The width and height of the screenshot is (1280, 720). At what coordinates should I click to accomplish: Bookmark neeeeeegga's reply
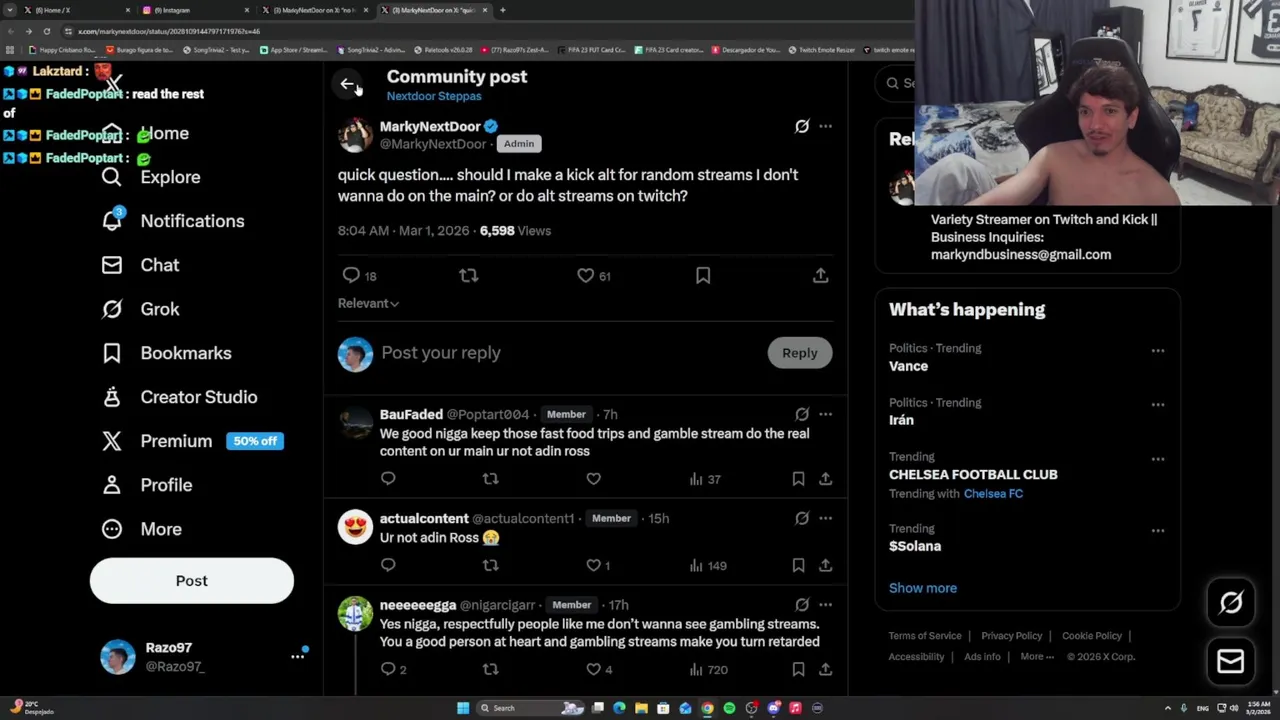[798, 669]
